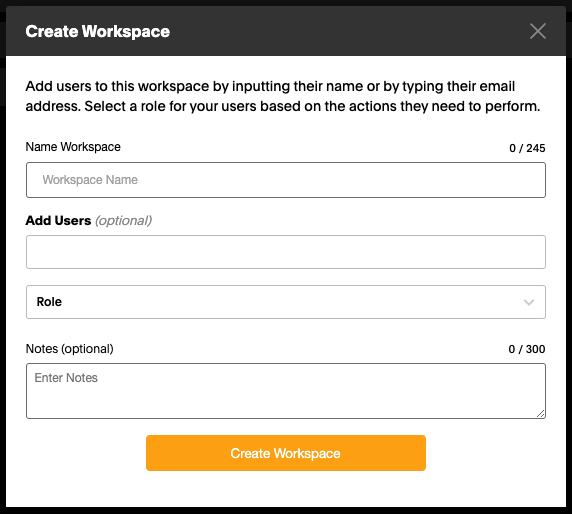Click the bold Add Users label
This screenshot has height=514, width=572.
58,221
